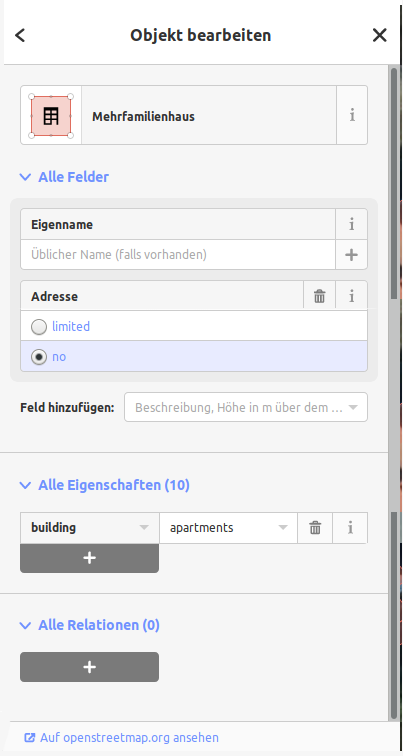Screen dimensions: 403x756
Task: Open the apartments value dropdown
Action: tap(228, 528)
